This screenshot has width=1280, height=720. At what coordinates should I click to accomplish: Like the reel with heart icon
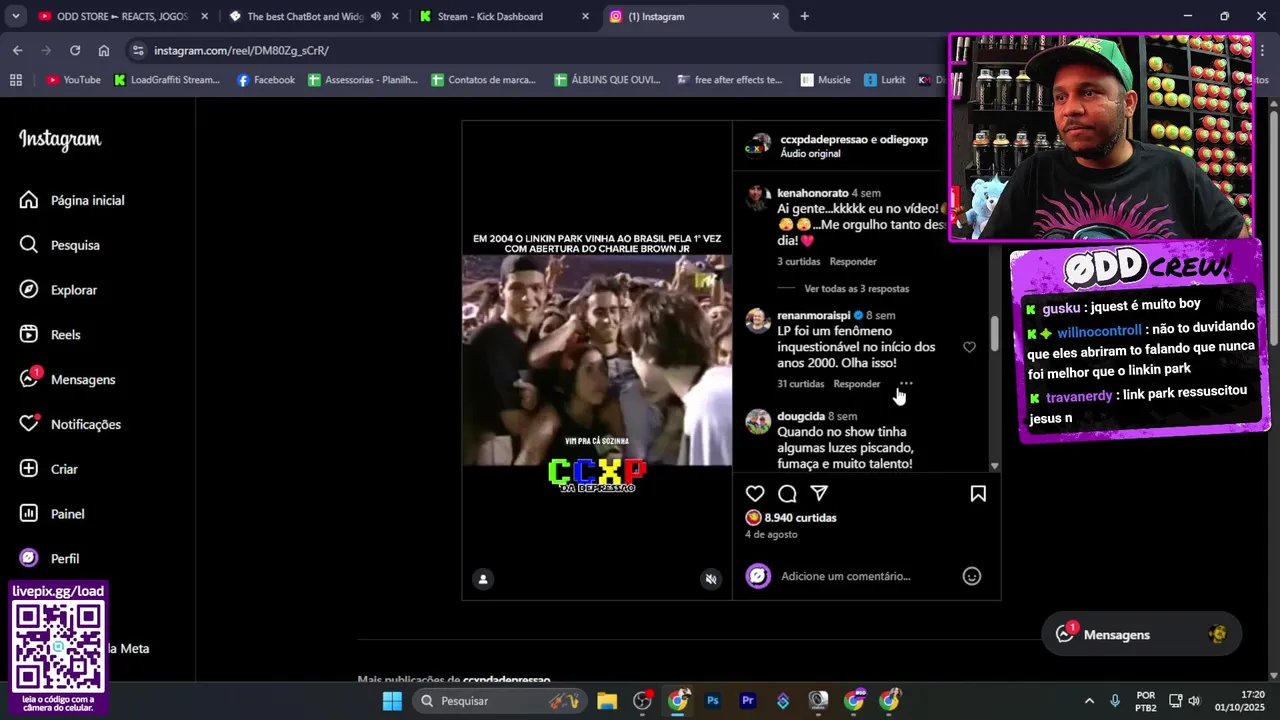tap(755, 493)
